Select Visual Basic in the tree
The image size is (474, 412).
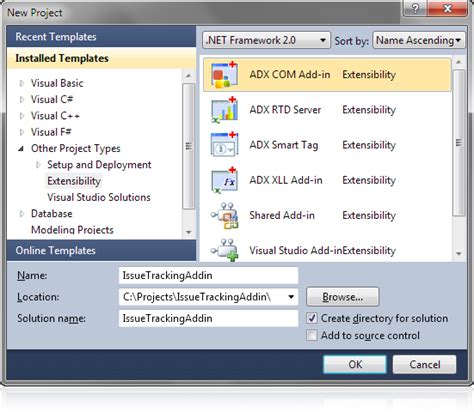[57, 83]
